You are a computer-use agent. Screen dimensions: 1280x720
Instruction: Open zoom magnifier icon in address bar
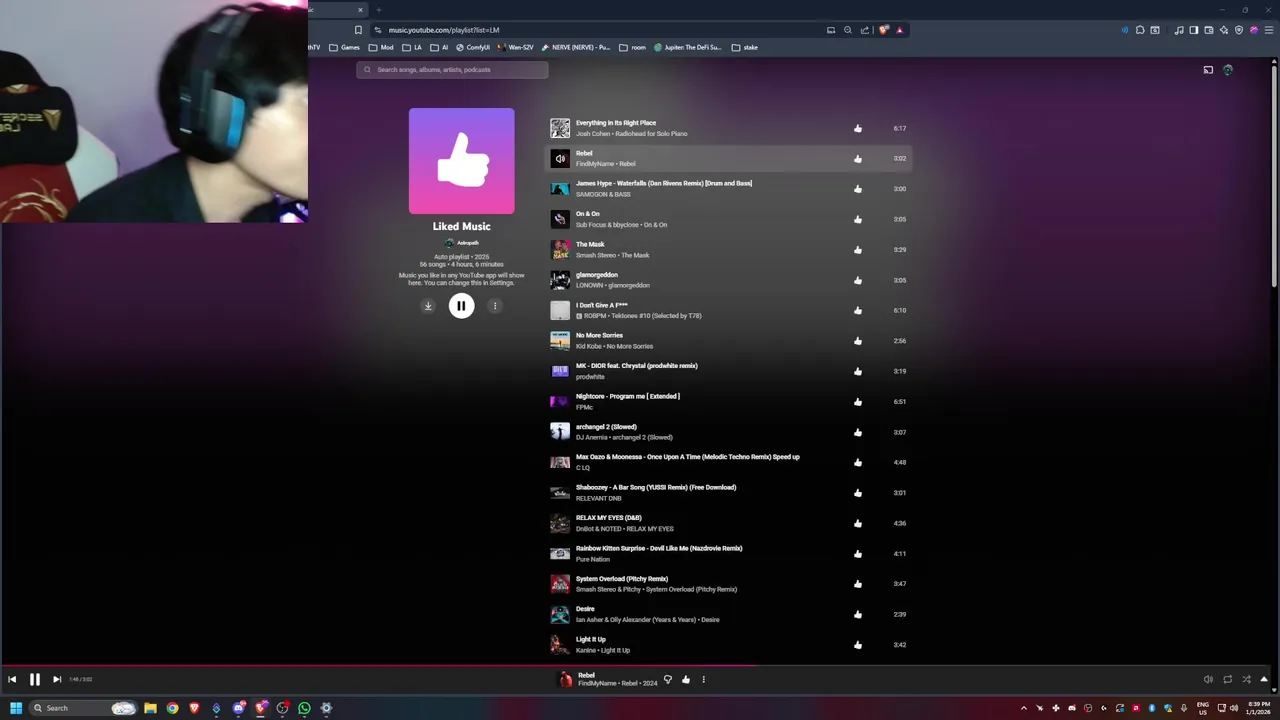point(848,30)
